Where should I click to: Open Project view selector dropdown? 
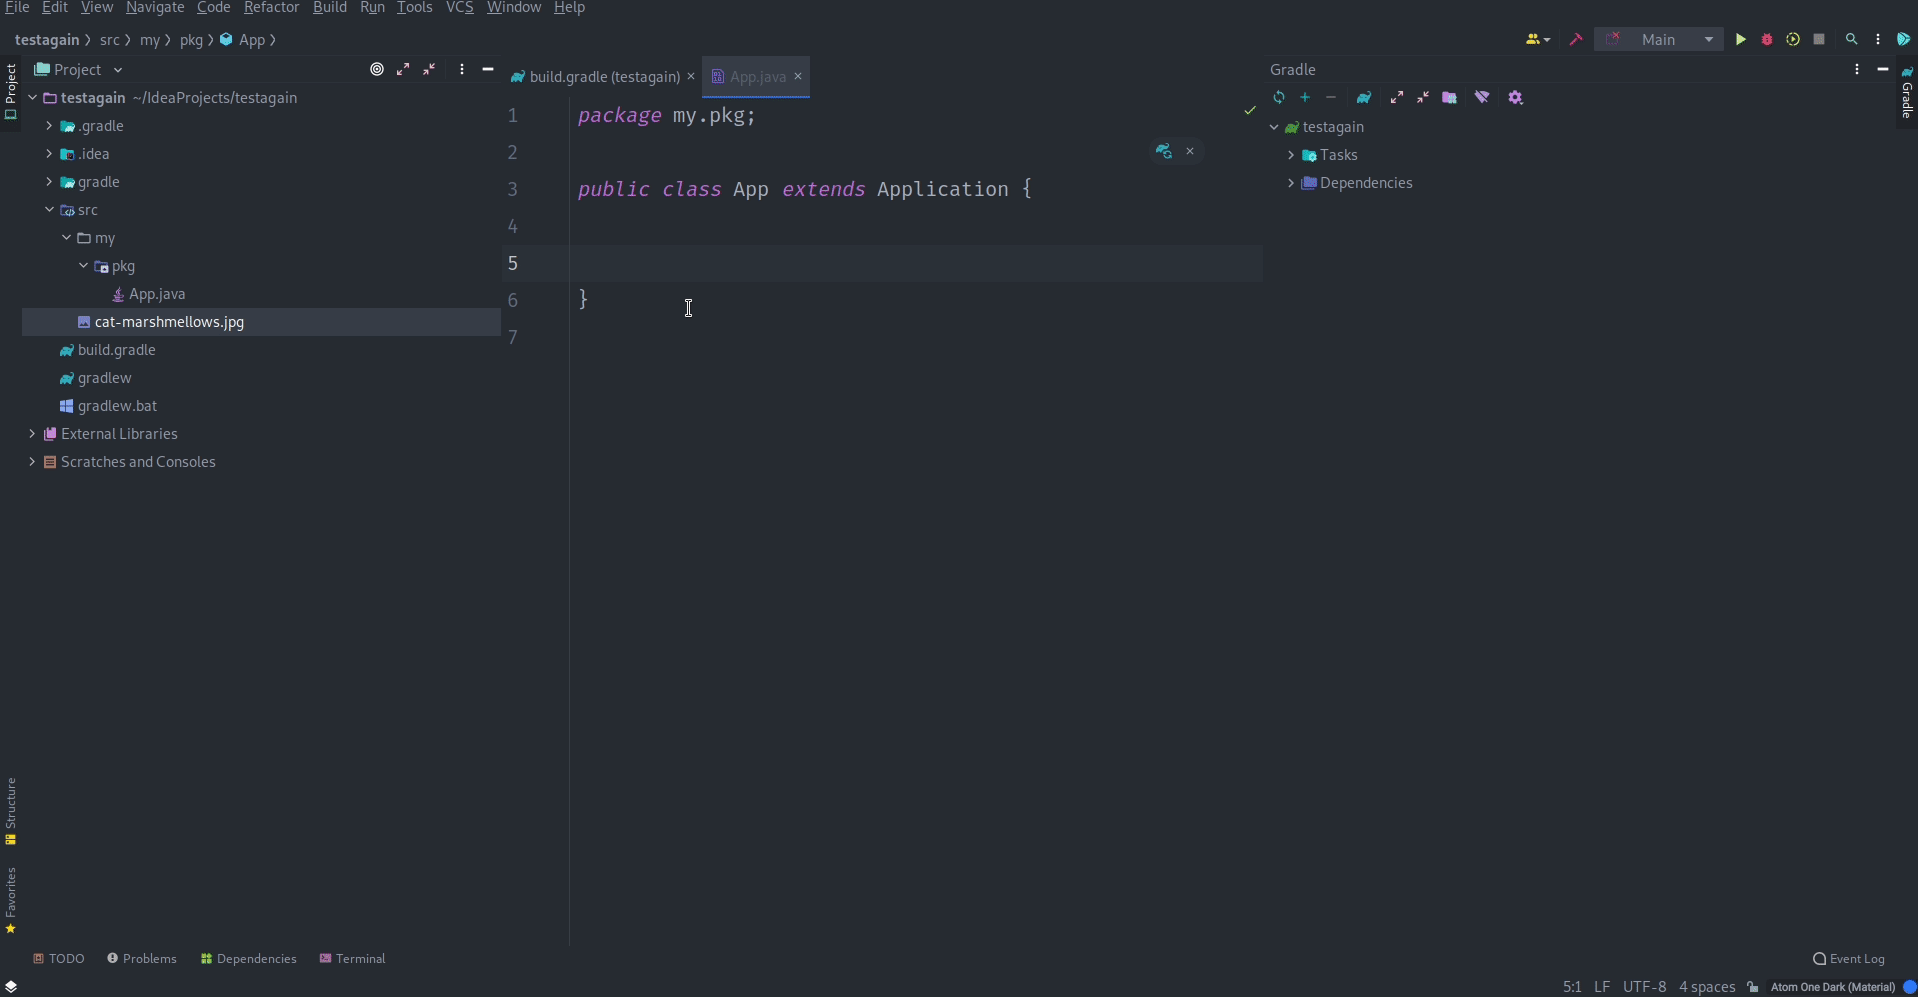78,69
